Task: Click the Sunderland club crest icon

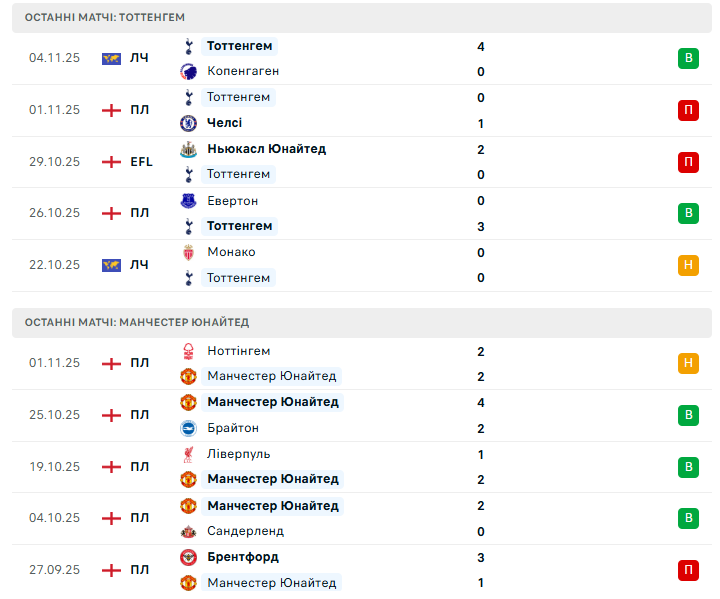Action: click(188, 531)
